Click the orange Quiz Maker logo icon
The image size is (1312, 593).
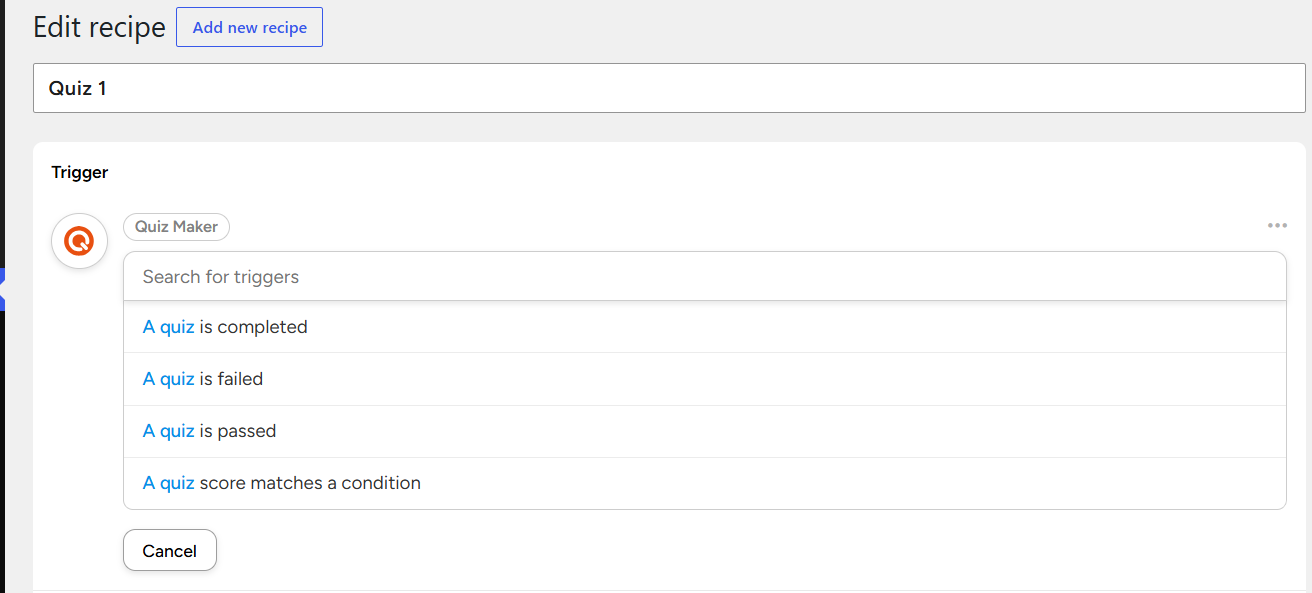[x=79, y=241]
